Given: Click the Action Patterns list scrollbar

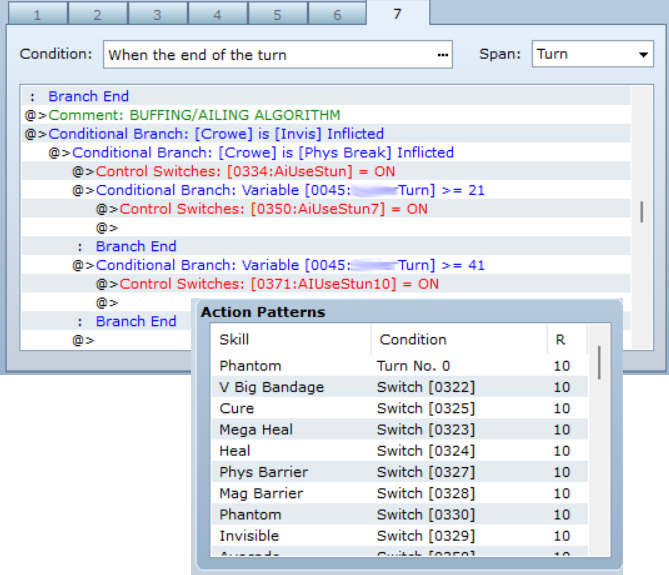Looking at the screenshot, I should click(x=600, y=450).
